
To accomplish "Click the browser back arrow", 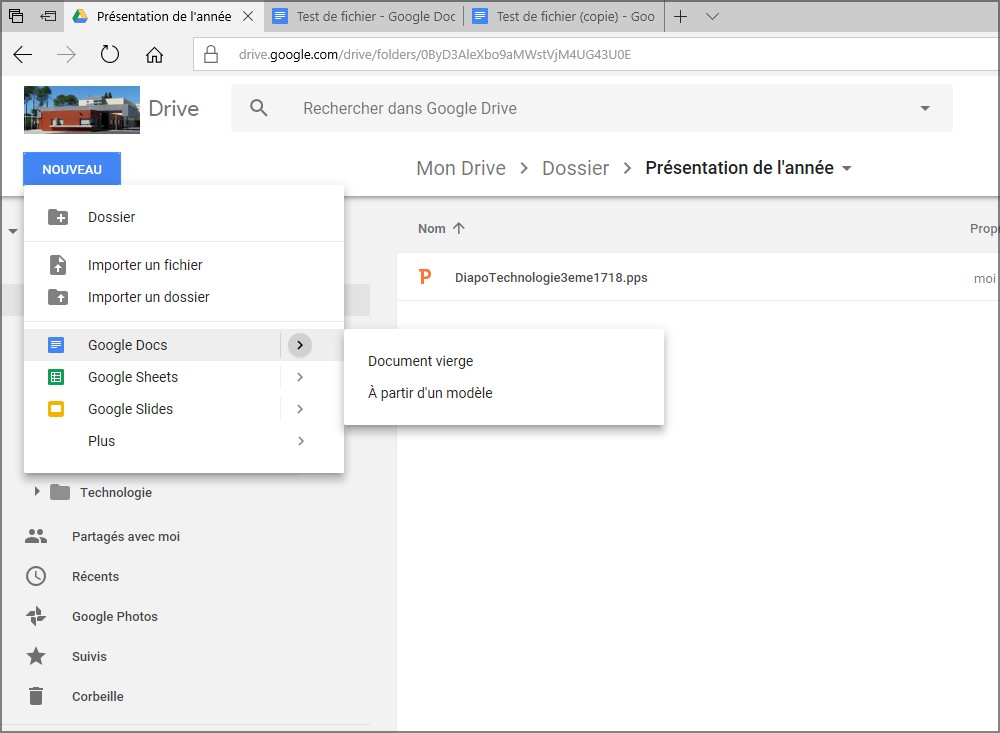I will 22,55.
